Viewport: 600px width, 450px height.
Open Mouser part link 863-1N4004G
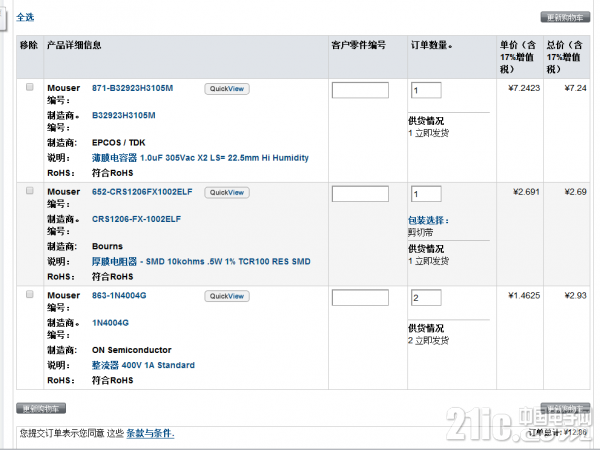coord(119,295)
